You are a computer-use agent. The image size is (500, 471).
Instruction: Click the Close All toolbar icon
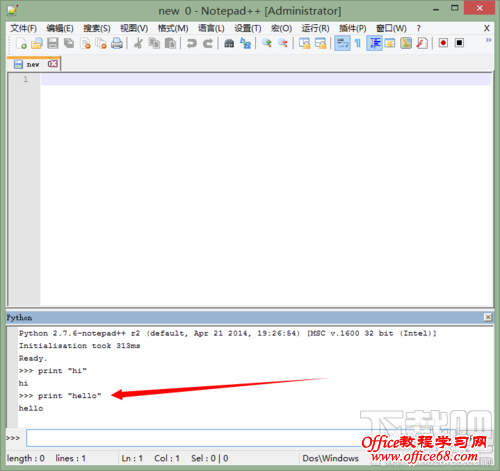pyautogui.click(x=101, y=43)
